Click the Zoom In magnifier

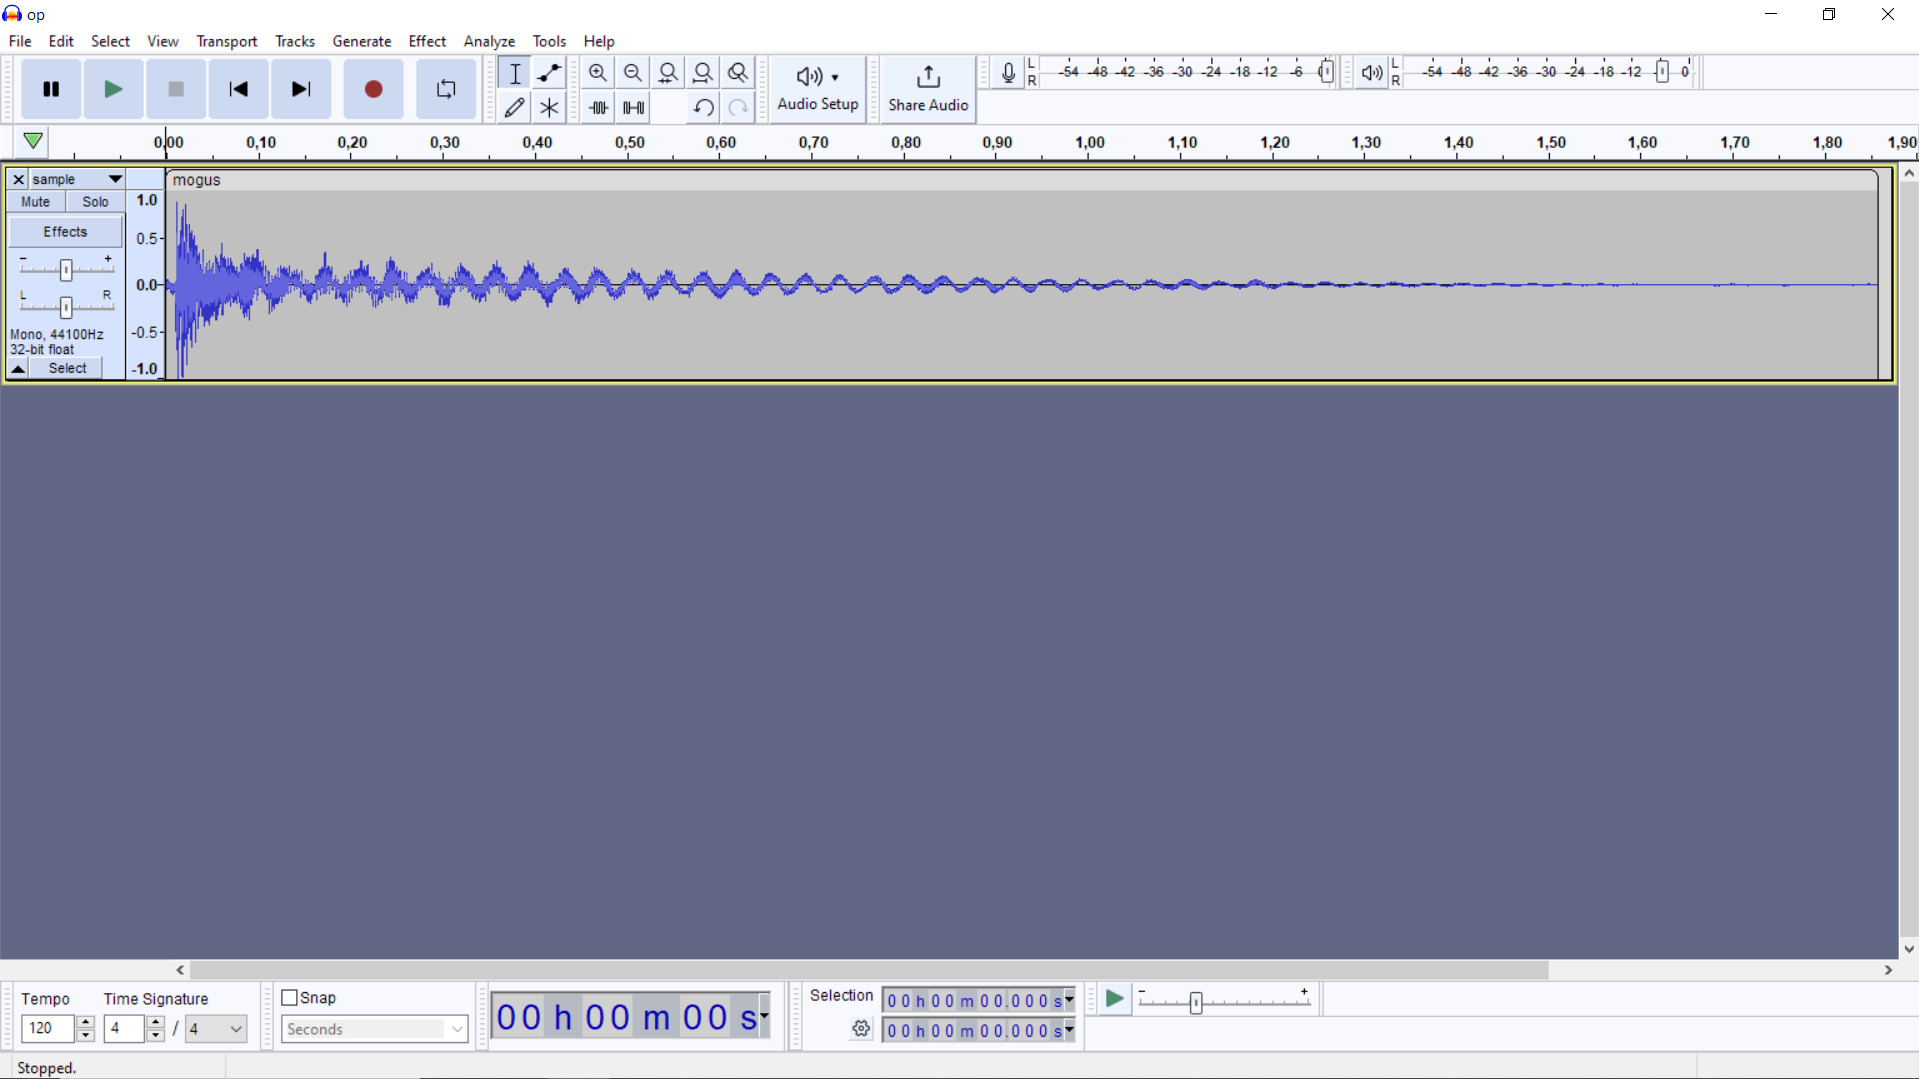[597, 73]
